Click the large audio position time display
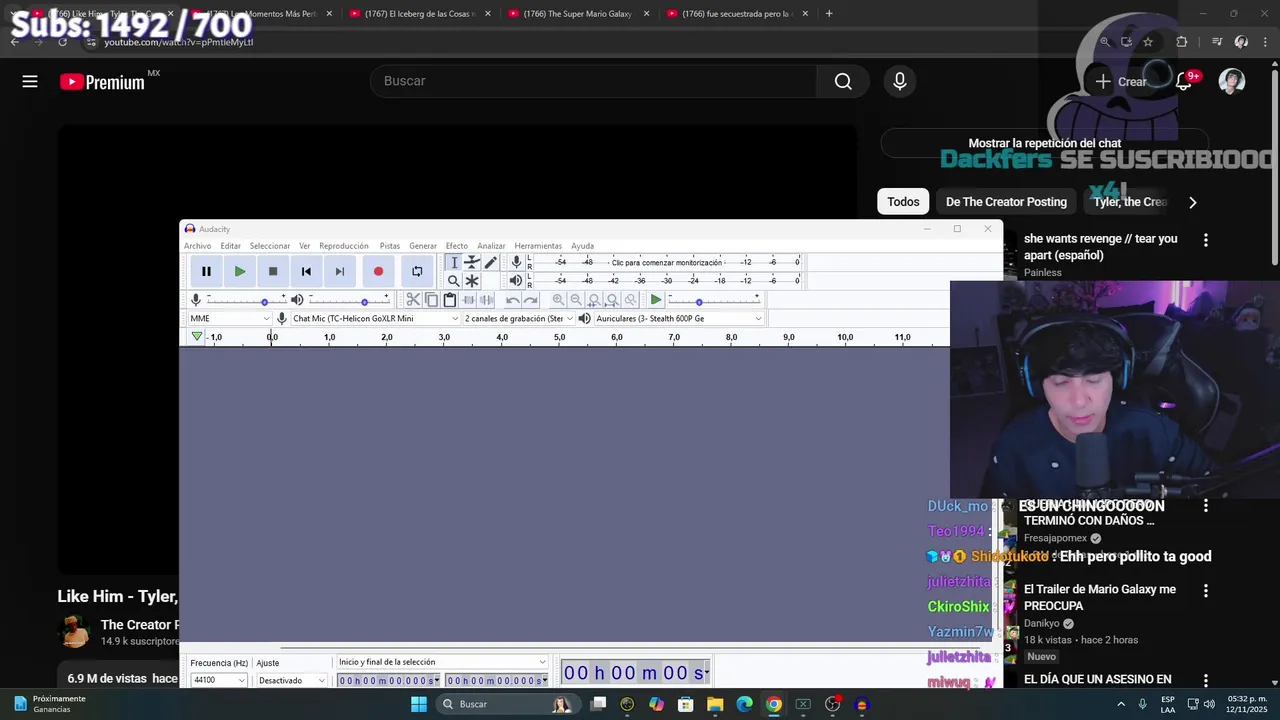 635,673
